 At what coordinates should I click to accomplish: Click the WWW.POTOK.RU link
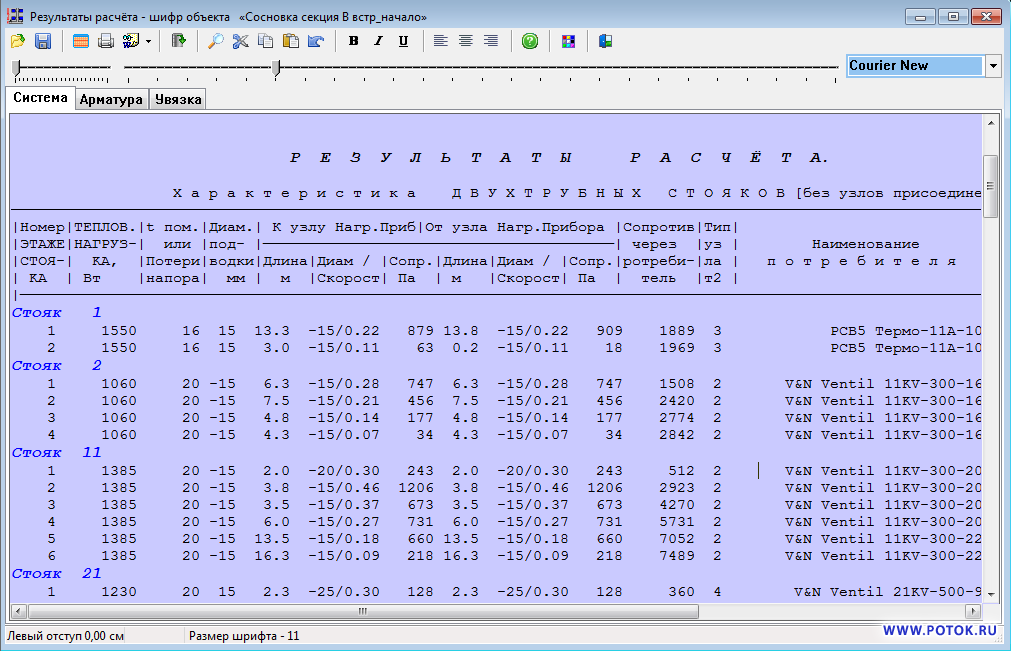click(939, 631)
